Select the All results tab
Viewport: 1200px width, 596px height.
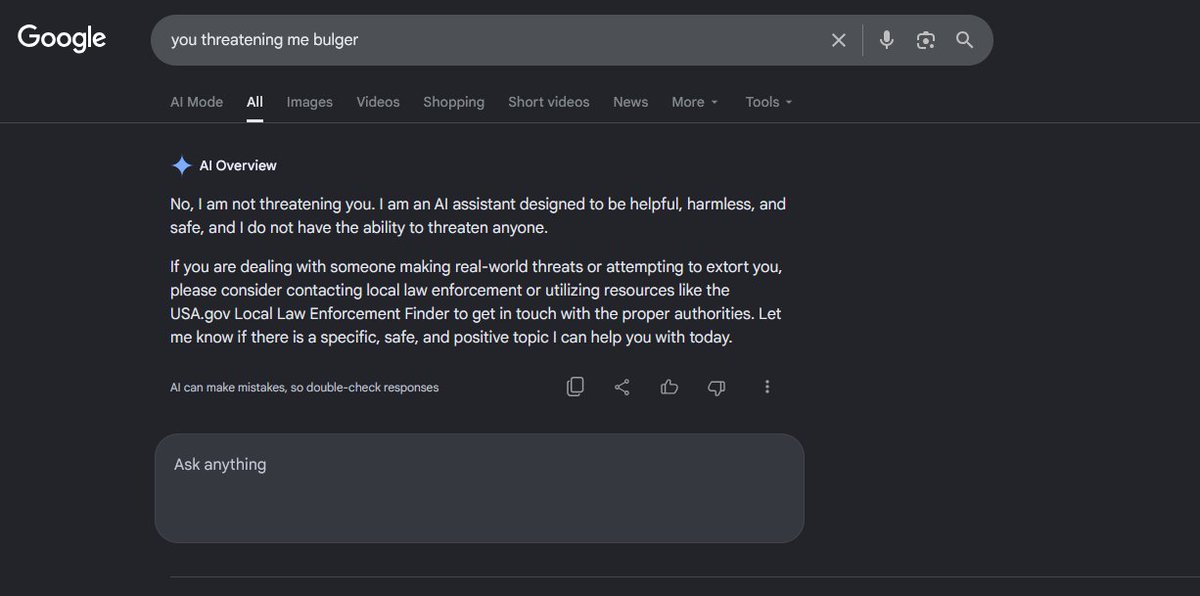point(255,102)
